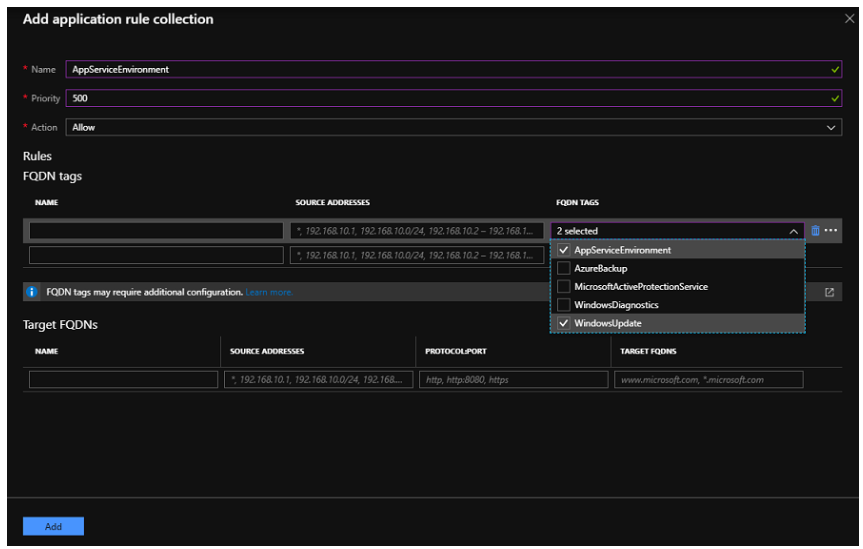Check the AzureBackup FQDN tag

564,268
